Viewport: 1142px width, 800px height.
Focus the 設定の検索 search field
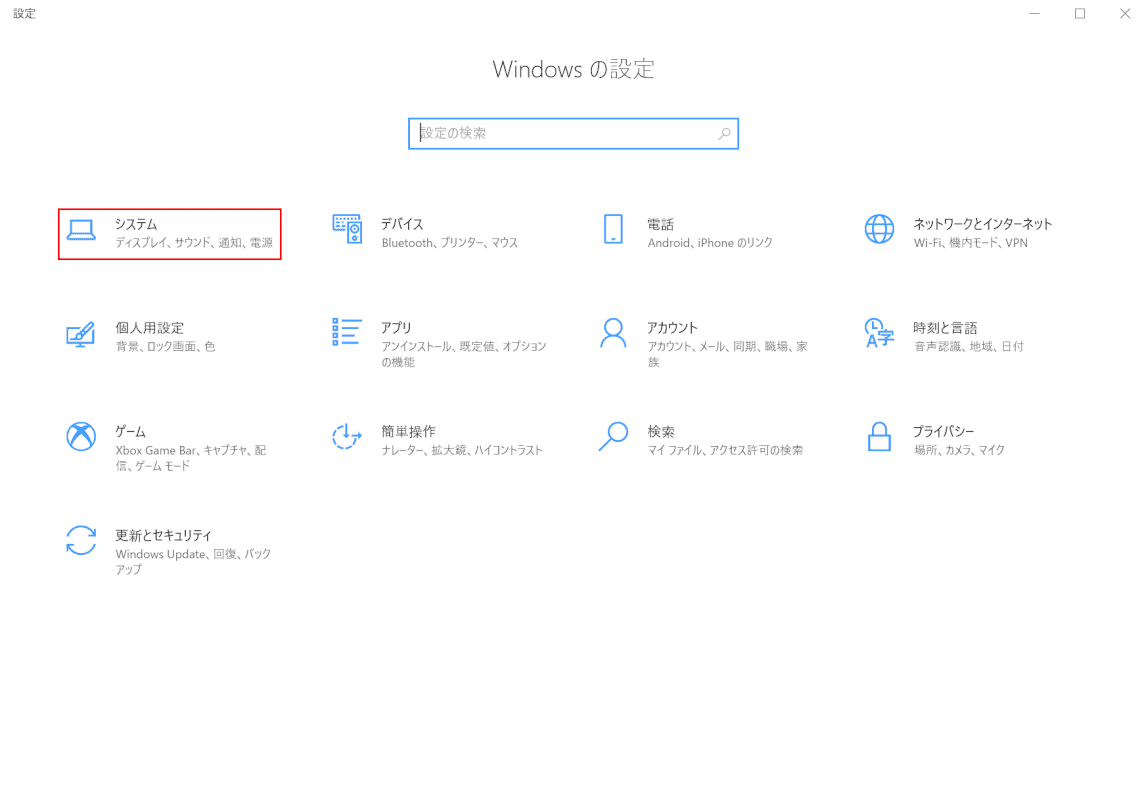click(573, 133)
